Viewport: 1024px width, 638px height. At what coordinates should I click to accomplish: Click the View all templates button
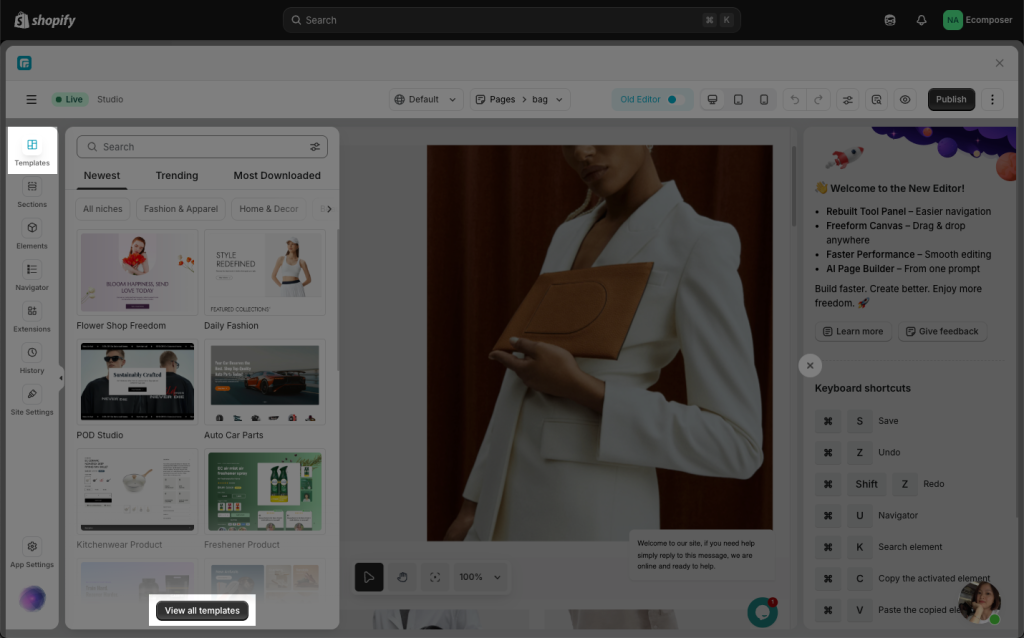[202, 611]
